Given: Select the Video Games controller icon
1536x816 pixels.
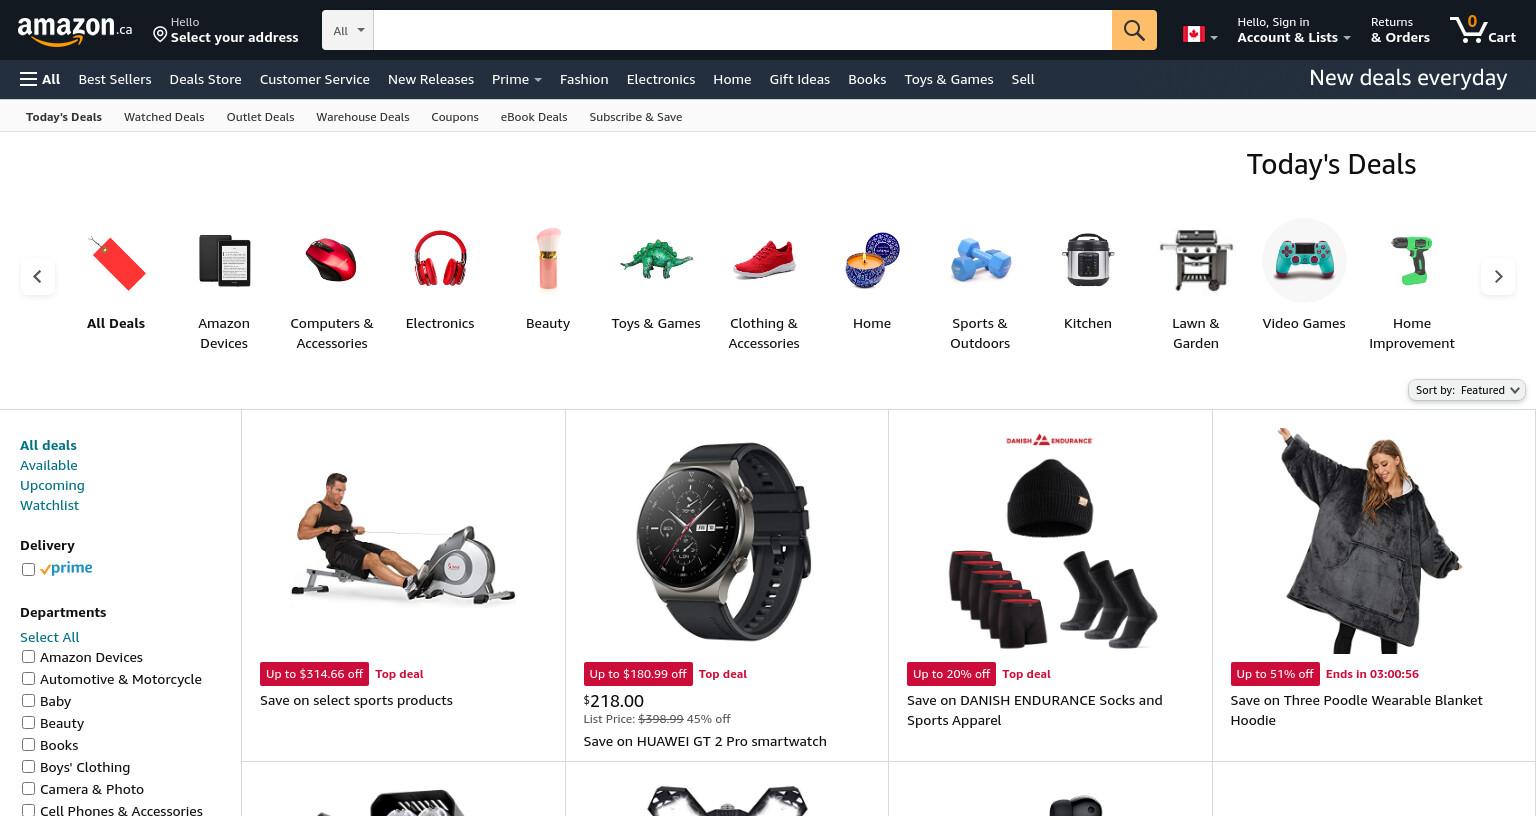Looking at the screenshot, I should pos(1304,260).
